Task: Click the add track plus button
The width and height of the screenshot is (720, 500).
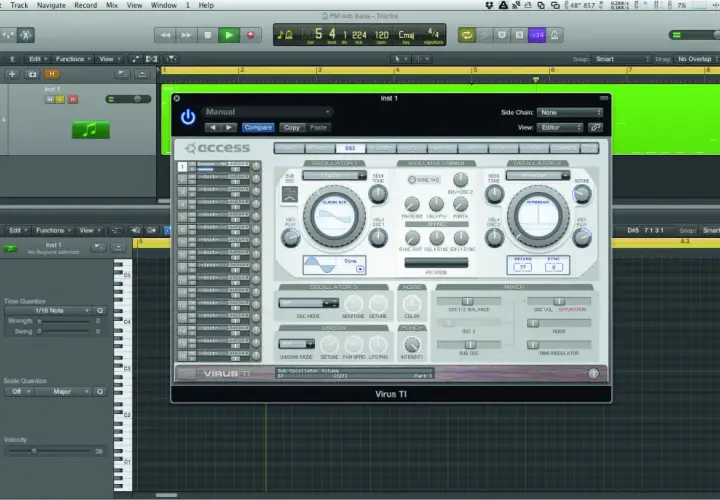Action: pos(12,74)
